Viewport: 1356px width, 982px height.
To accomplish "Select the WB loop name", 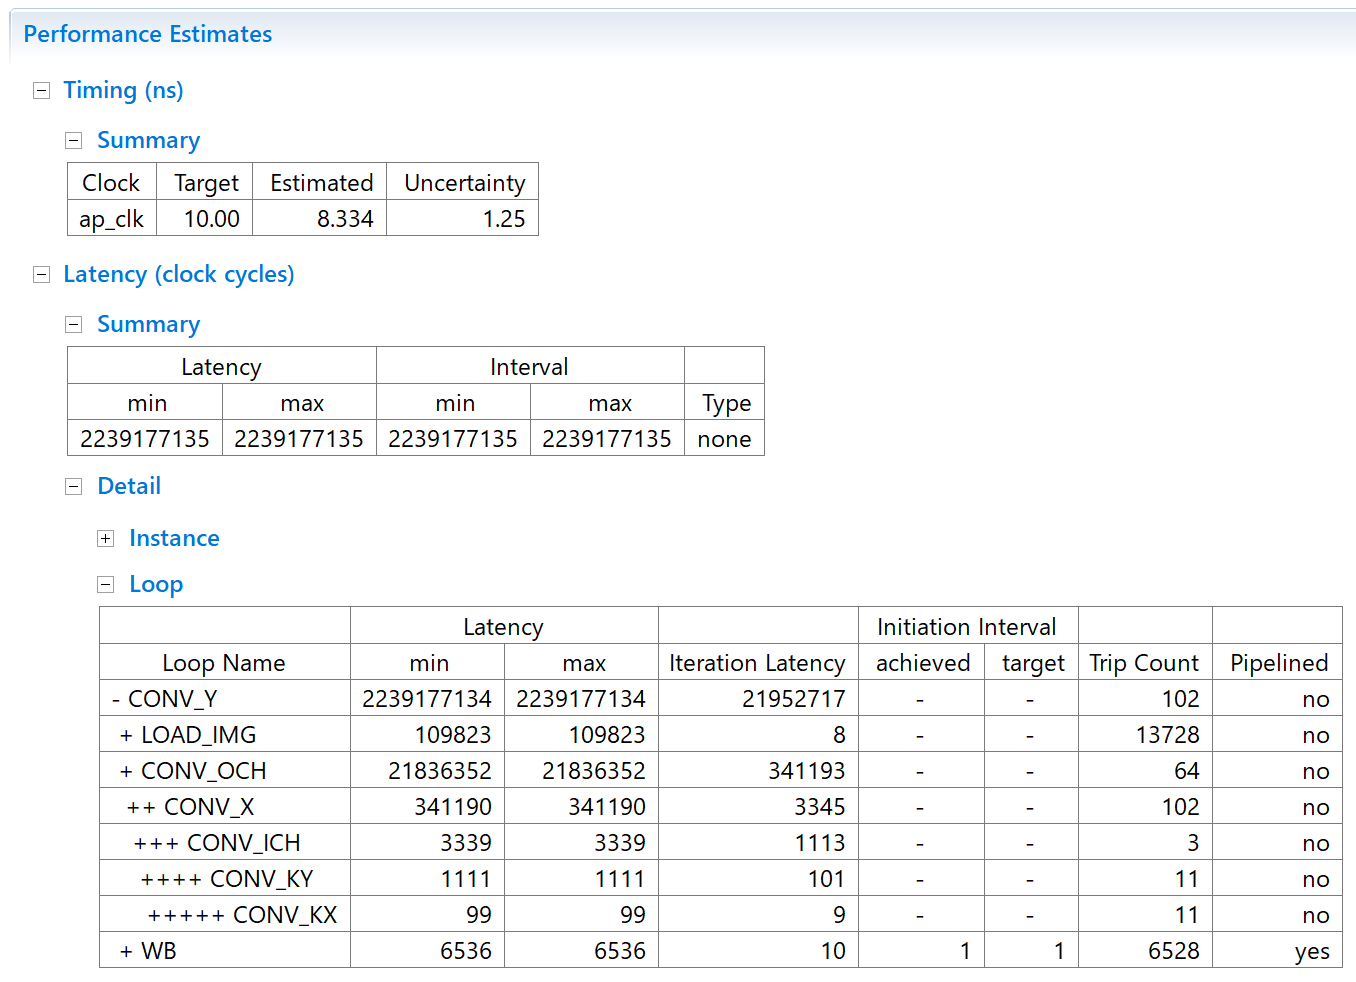I will coord(225,950).
